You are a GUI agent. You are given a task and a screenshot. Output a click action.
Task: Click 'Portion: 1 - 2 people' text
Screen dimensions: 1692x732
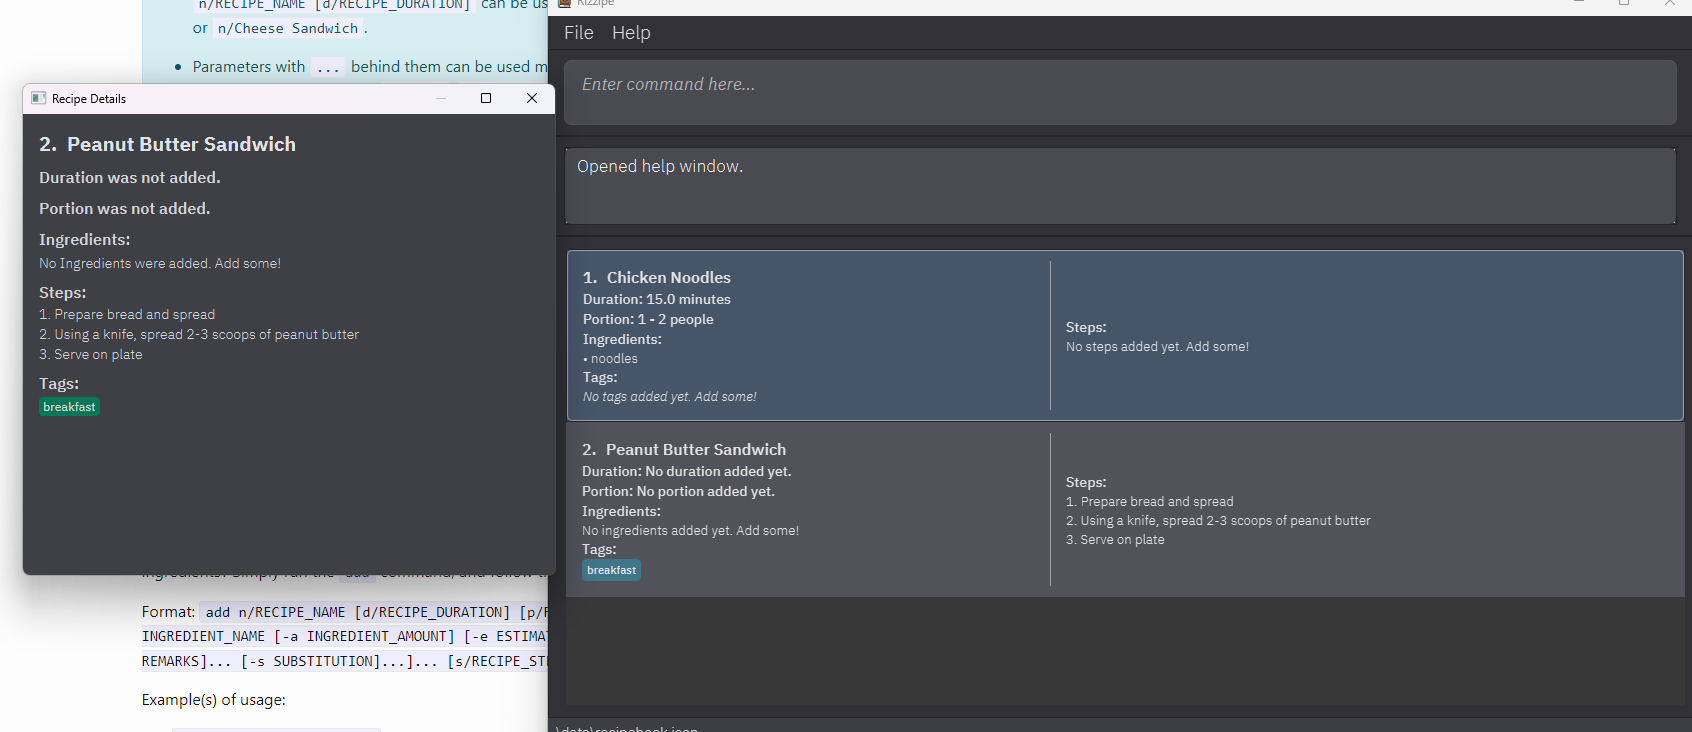point(648,319)
